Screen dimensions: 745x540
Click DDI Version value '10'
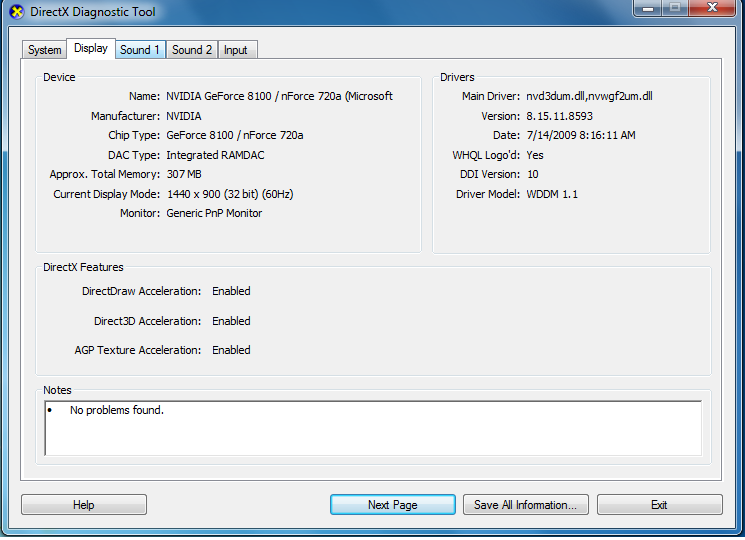point(533,174)
